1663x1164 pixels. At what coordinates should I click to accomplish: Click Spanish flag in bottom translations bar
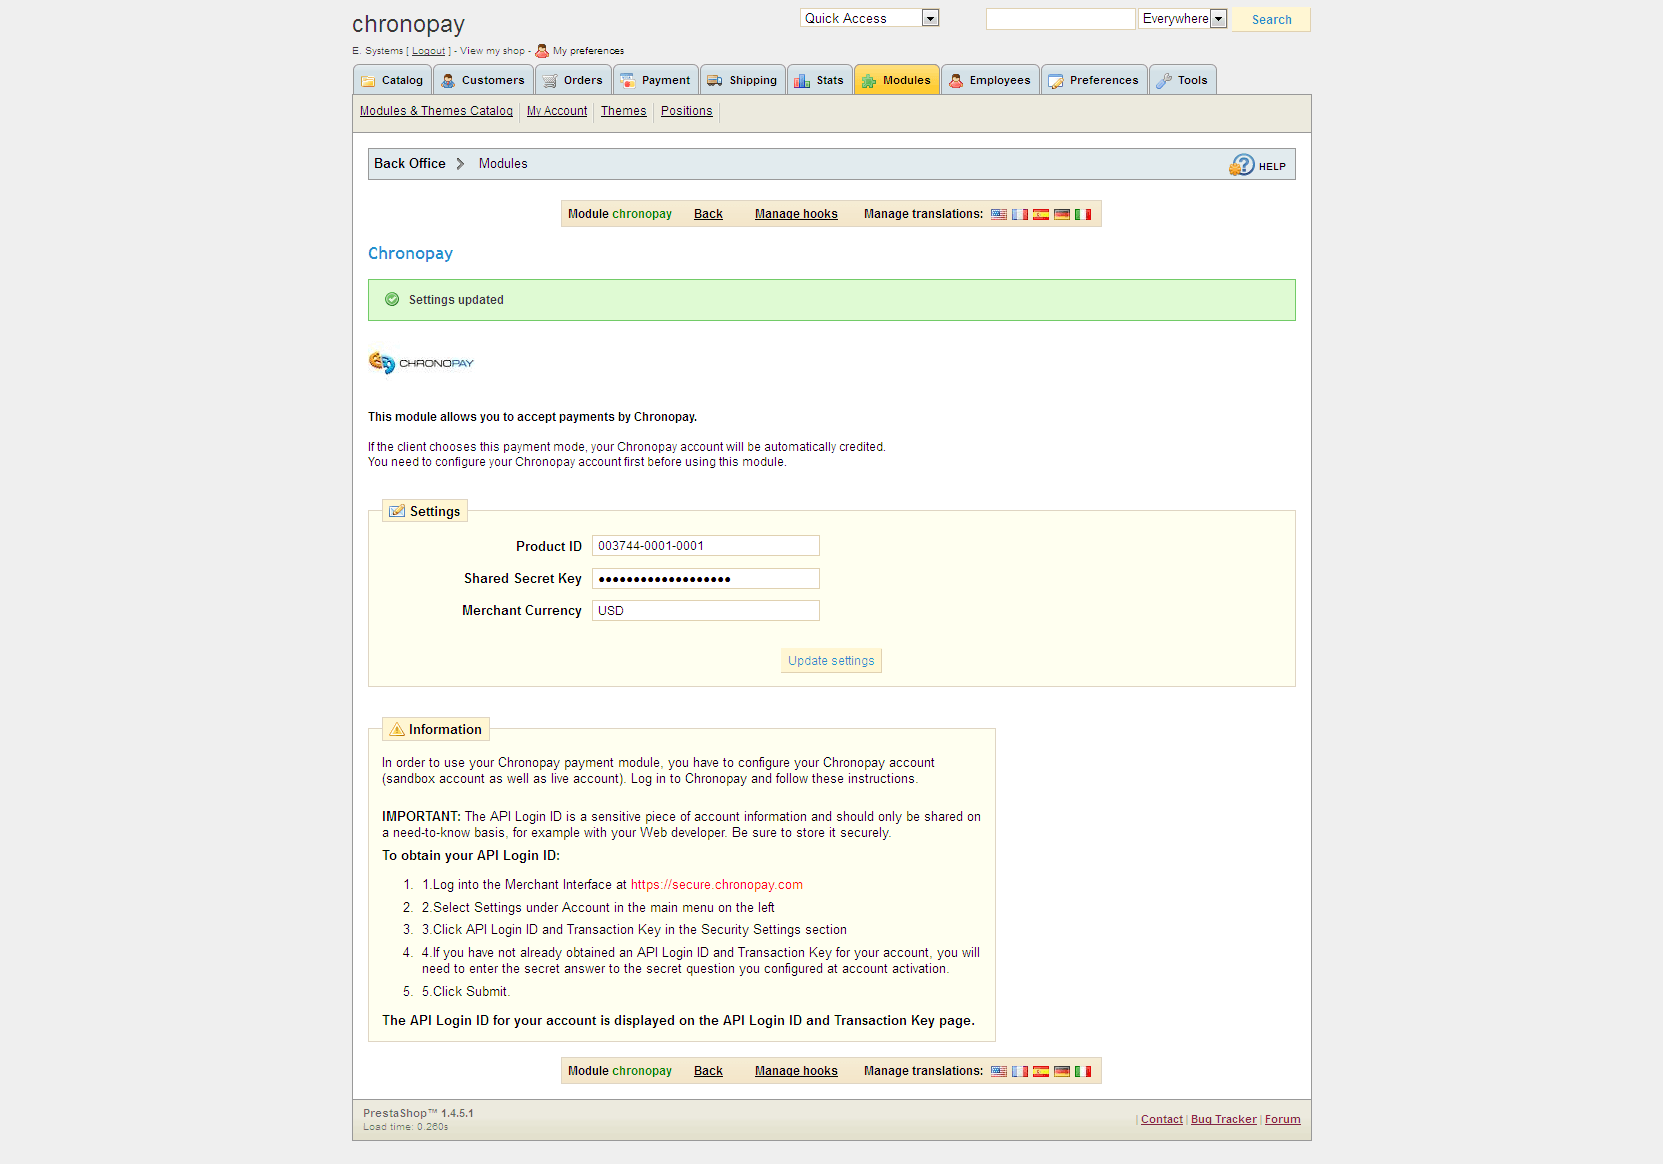[1041, 1071]
